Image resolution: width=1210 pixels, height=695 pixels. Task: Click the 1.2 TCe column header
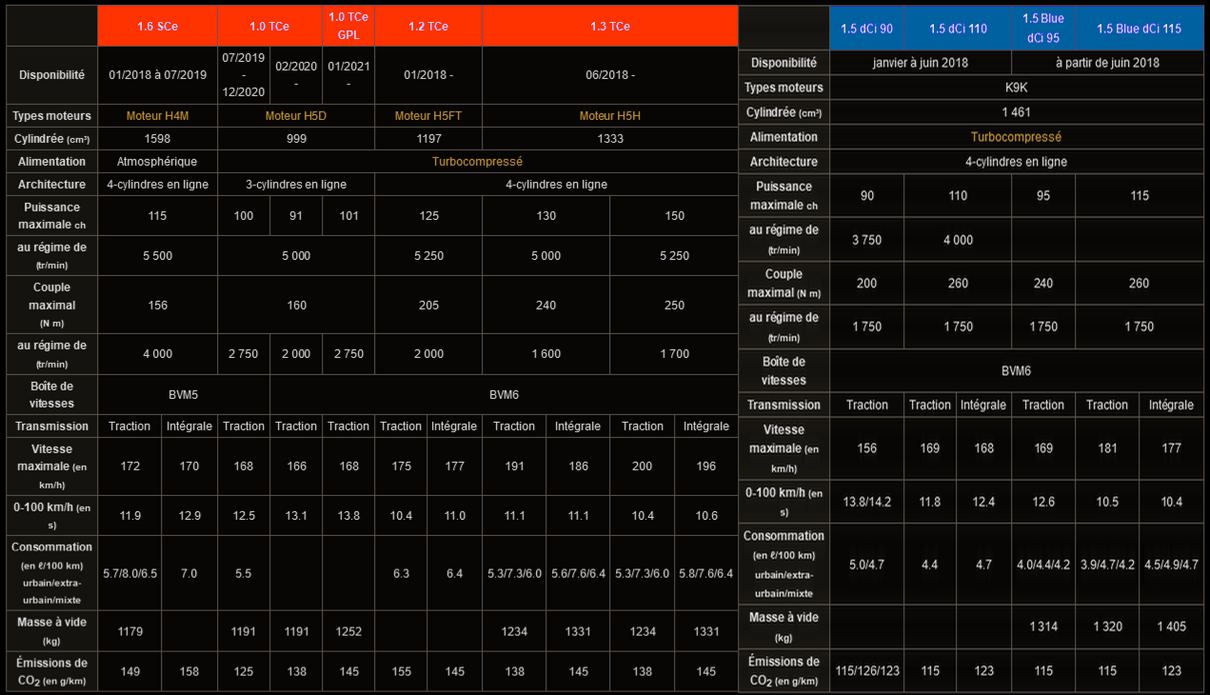(428, 27)
